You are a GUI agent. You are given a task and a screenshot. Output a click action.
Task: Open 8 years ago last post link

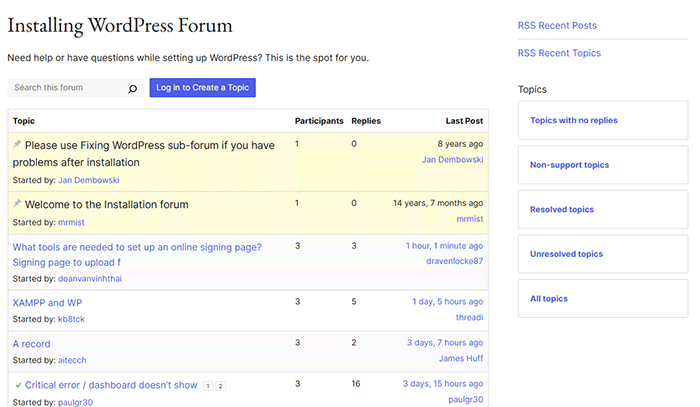460,144
